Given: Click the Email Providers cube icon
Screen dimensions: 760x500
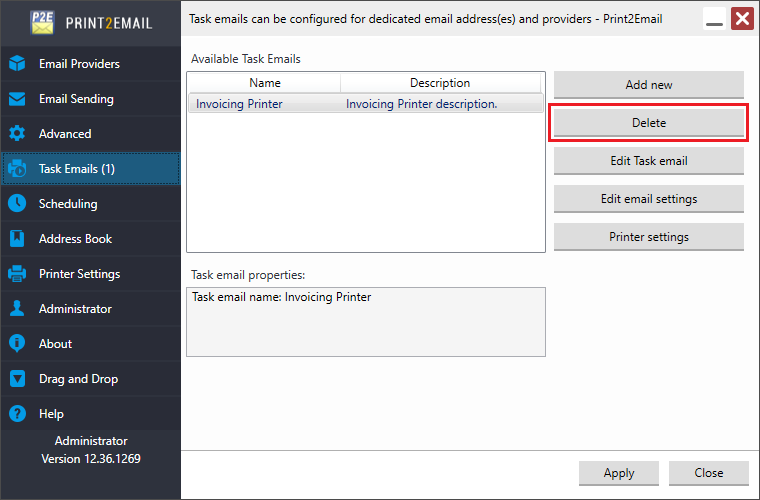Looking at the screenshot, I should coord(17,64).
